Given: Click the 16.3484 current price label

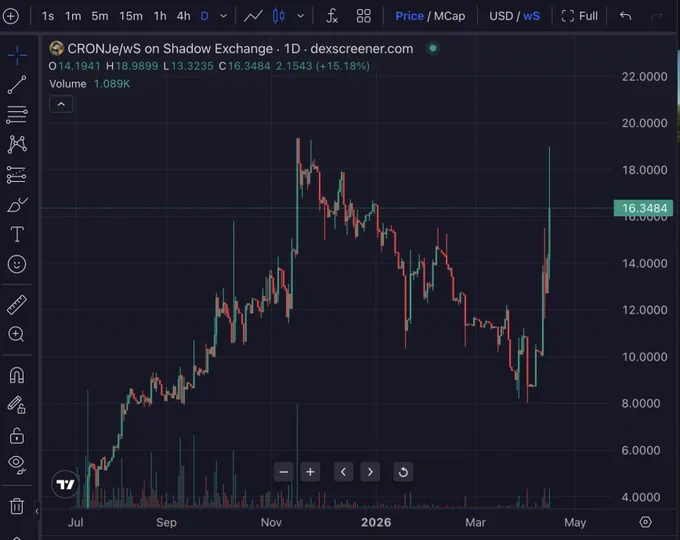Looking at the screenshot, I should pyautogui.click(x=644, y=208).
